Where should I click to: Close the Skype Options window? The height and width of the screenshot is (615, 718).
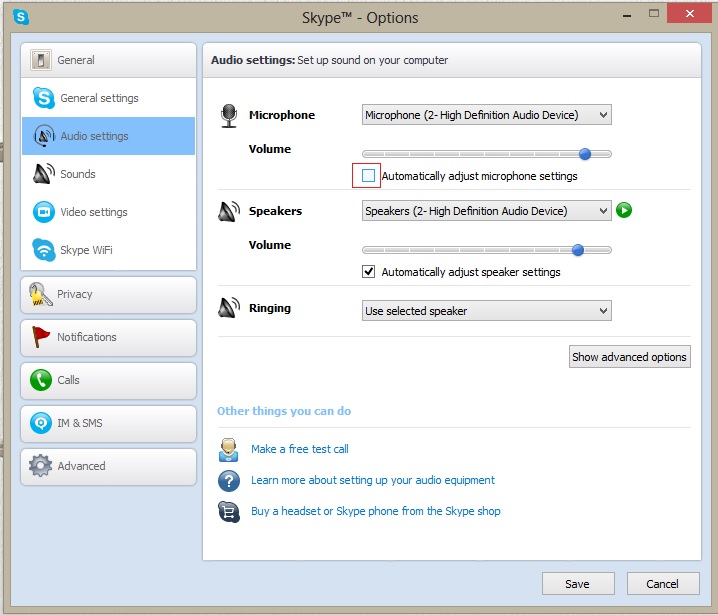[690, 13]
